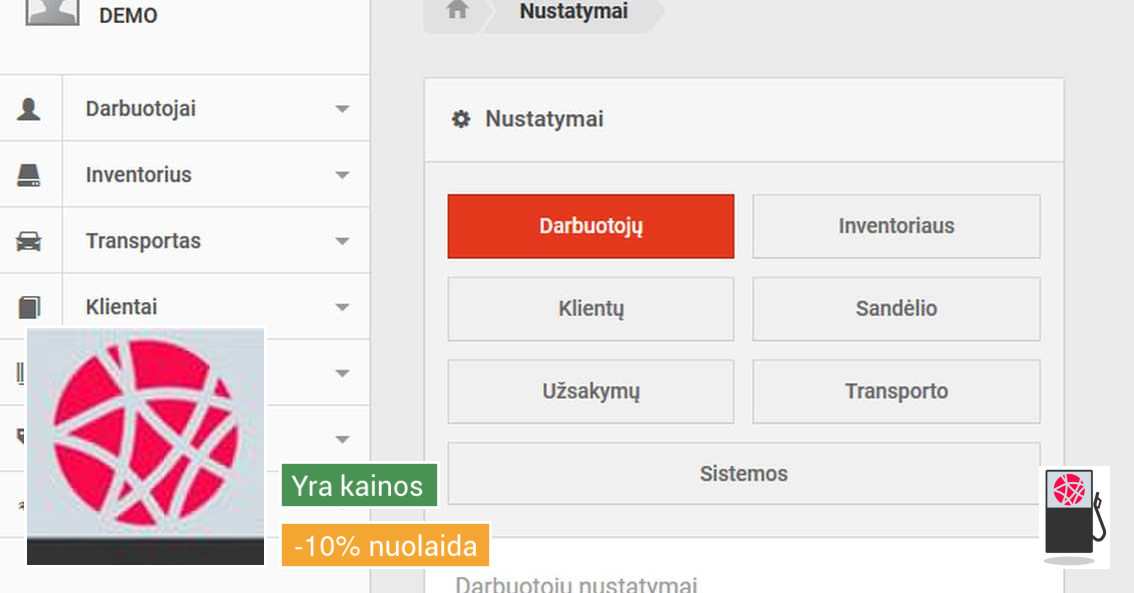This screenshot has height=593, width=1134.
Task: Click the fuel pump logo at bottom right
Action: point(1072,515)
